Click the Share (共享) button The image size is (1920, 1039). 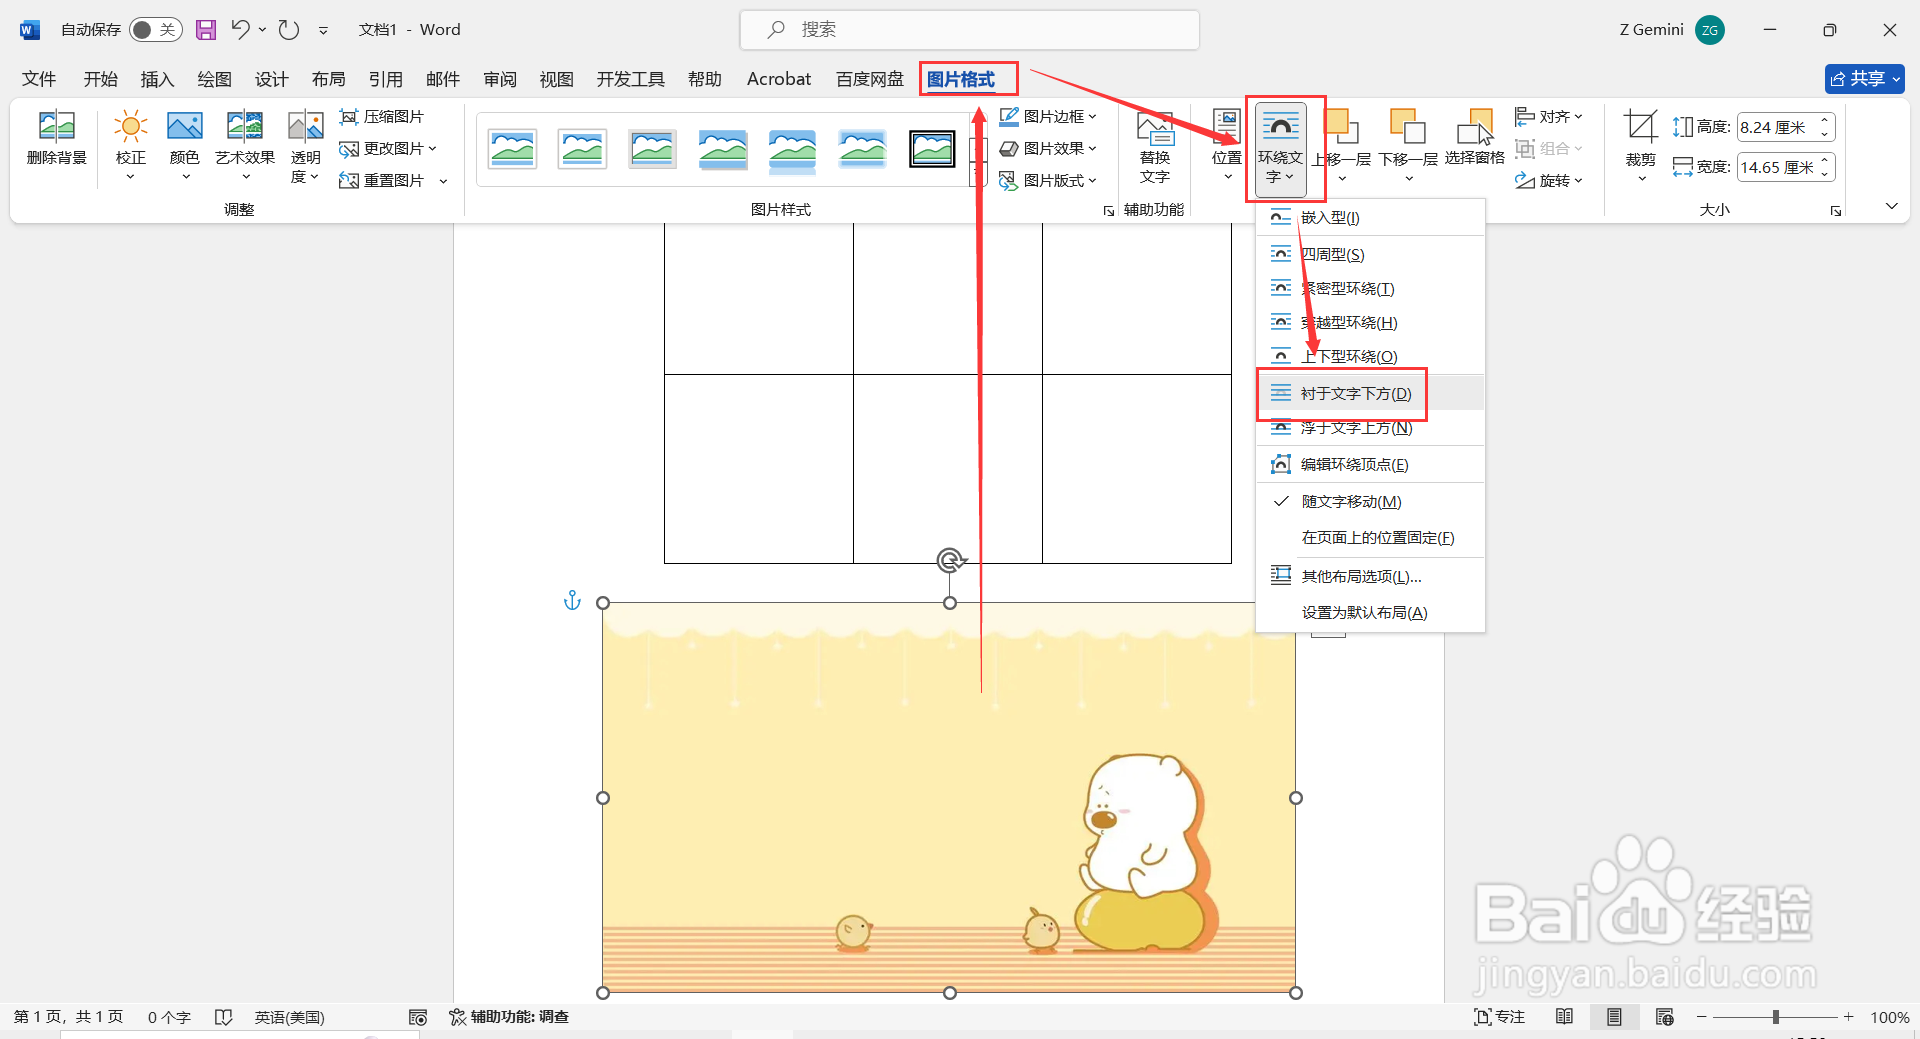[x=1864, y=79]
